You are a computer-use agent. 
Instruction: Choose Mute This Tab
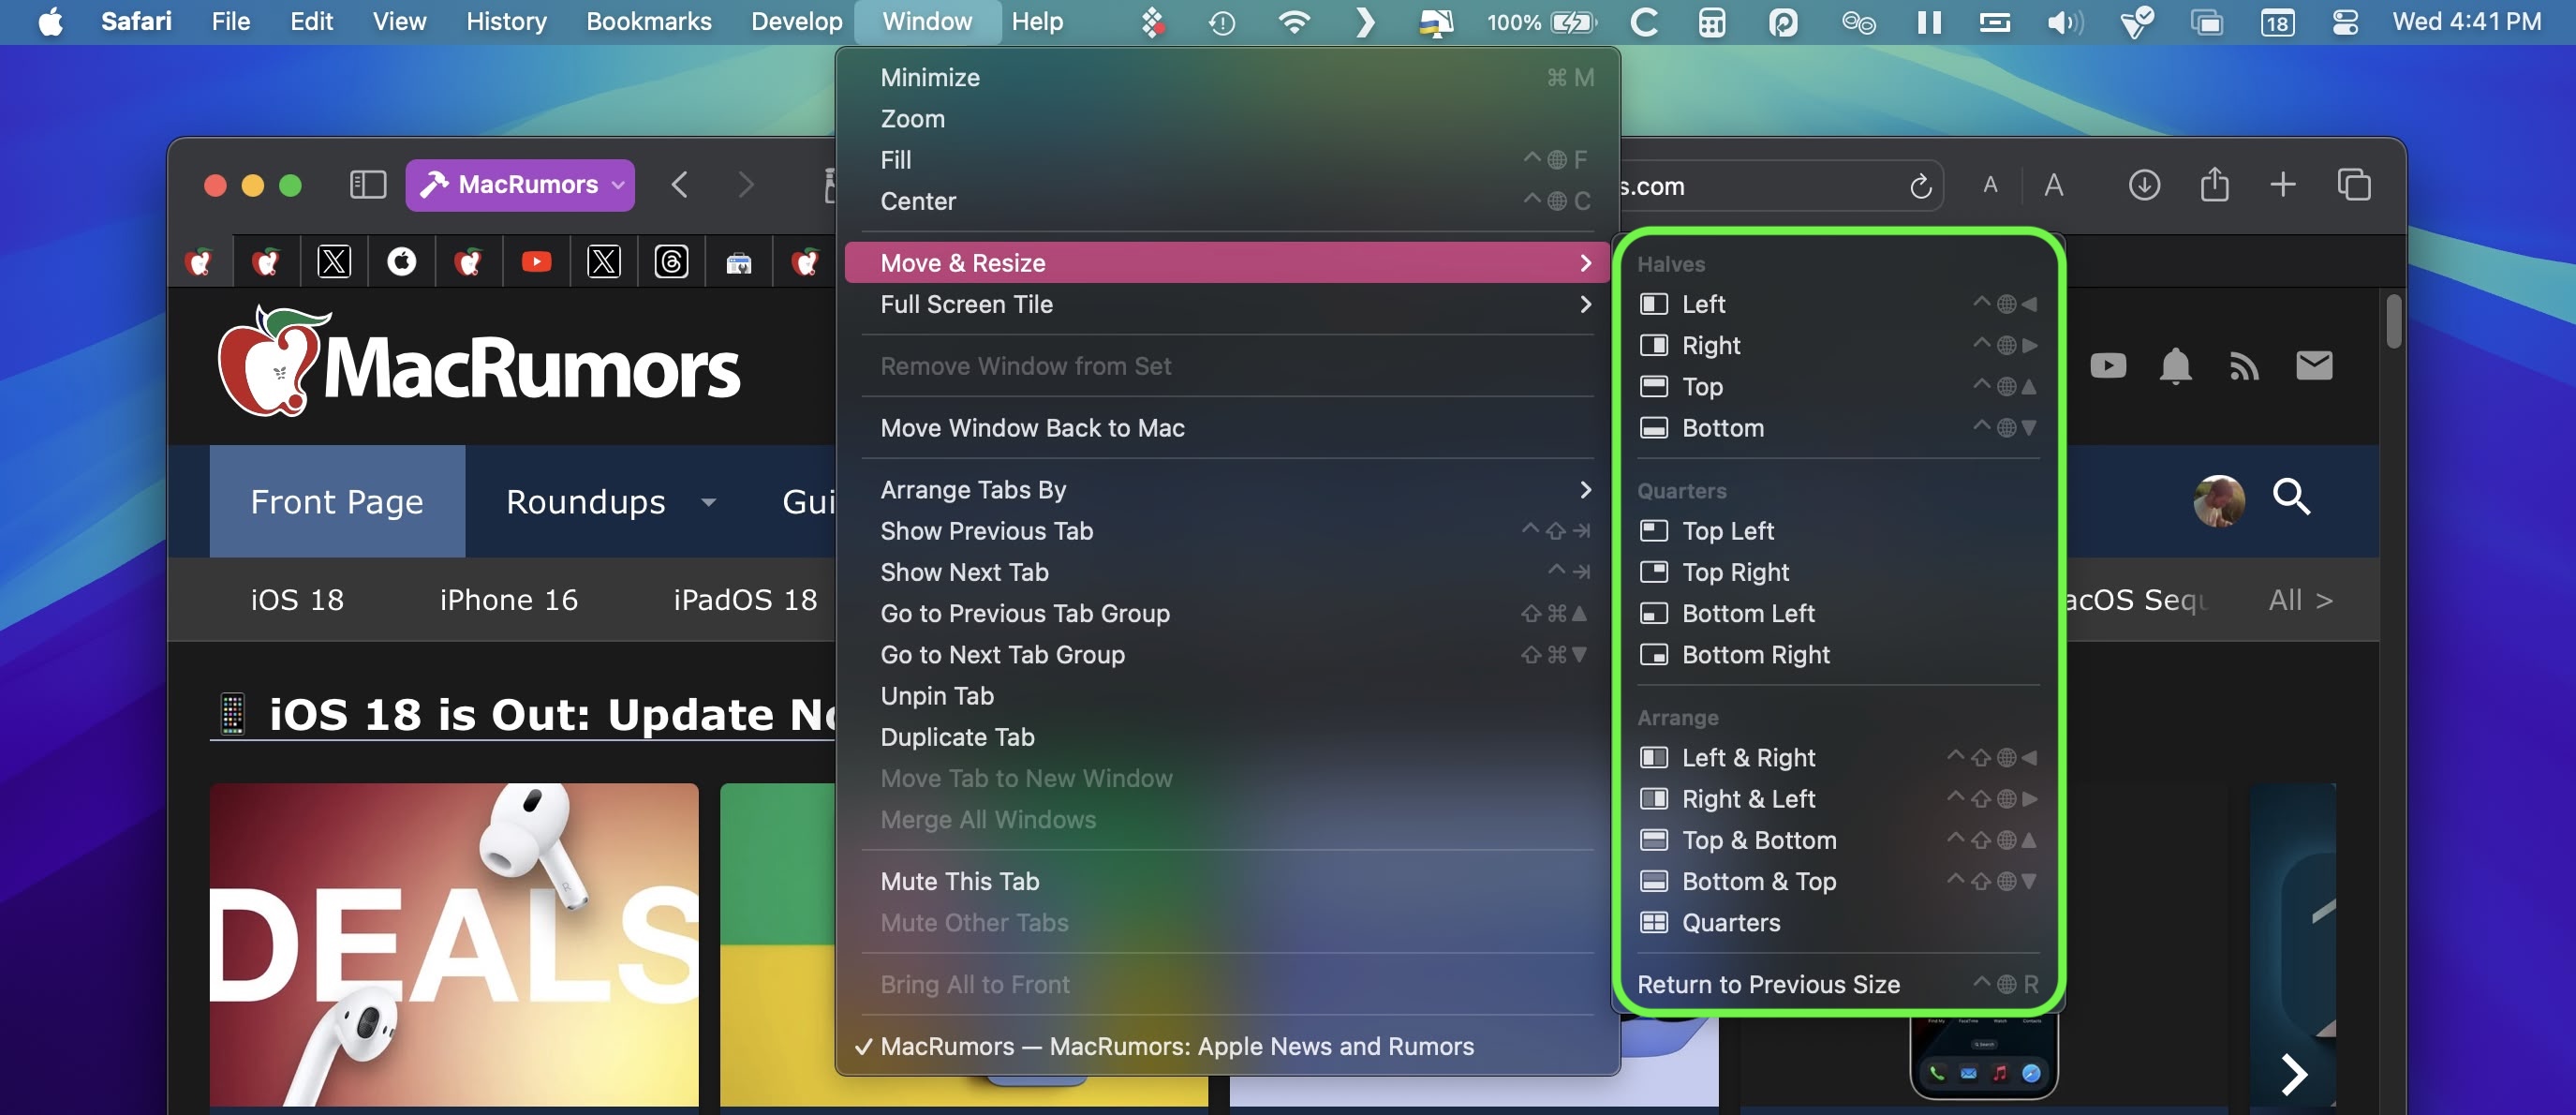pos(1227,881)
